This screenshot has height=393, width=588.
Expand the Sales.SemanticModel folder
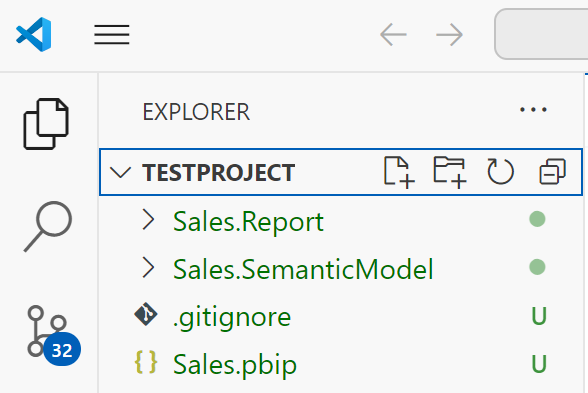(148, 268)
